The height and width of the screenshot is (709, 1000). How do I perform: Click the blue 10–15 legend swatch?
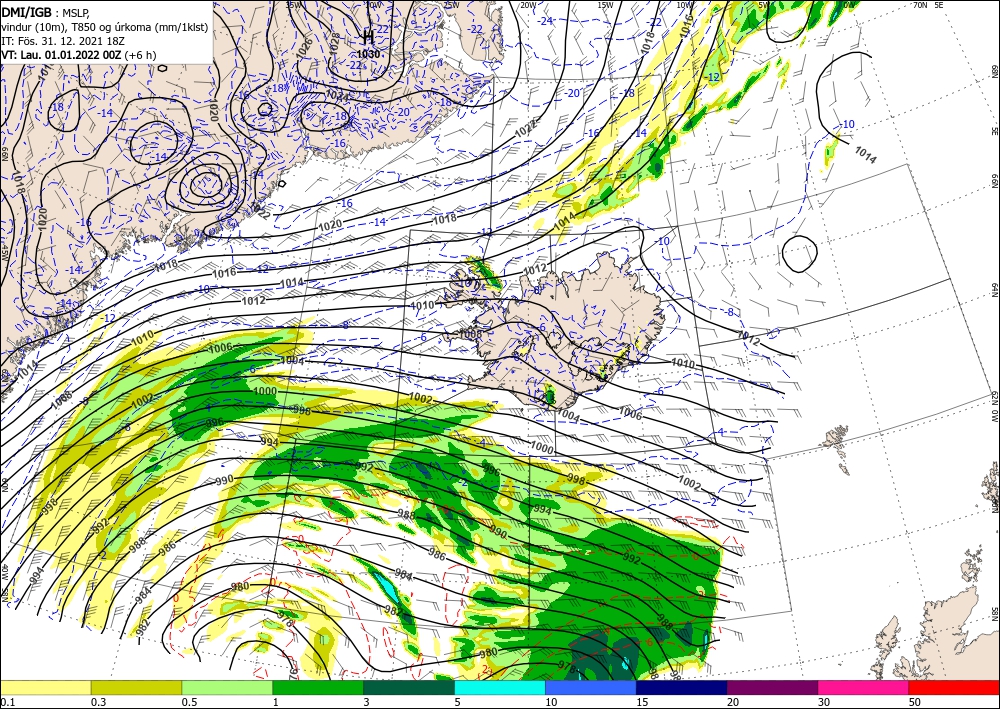click(591, 687)
